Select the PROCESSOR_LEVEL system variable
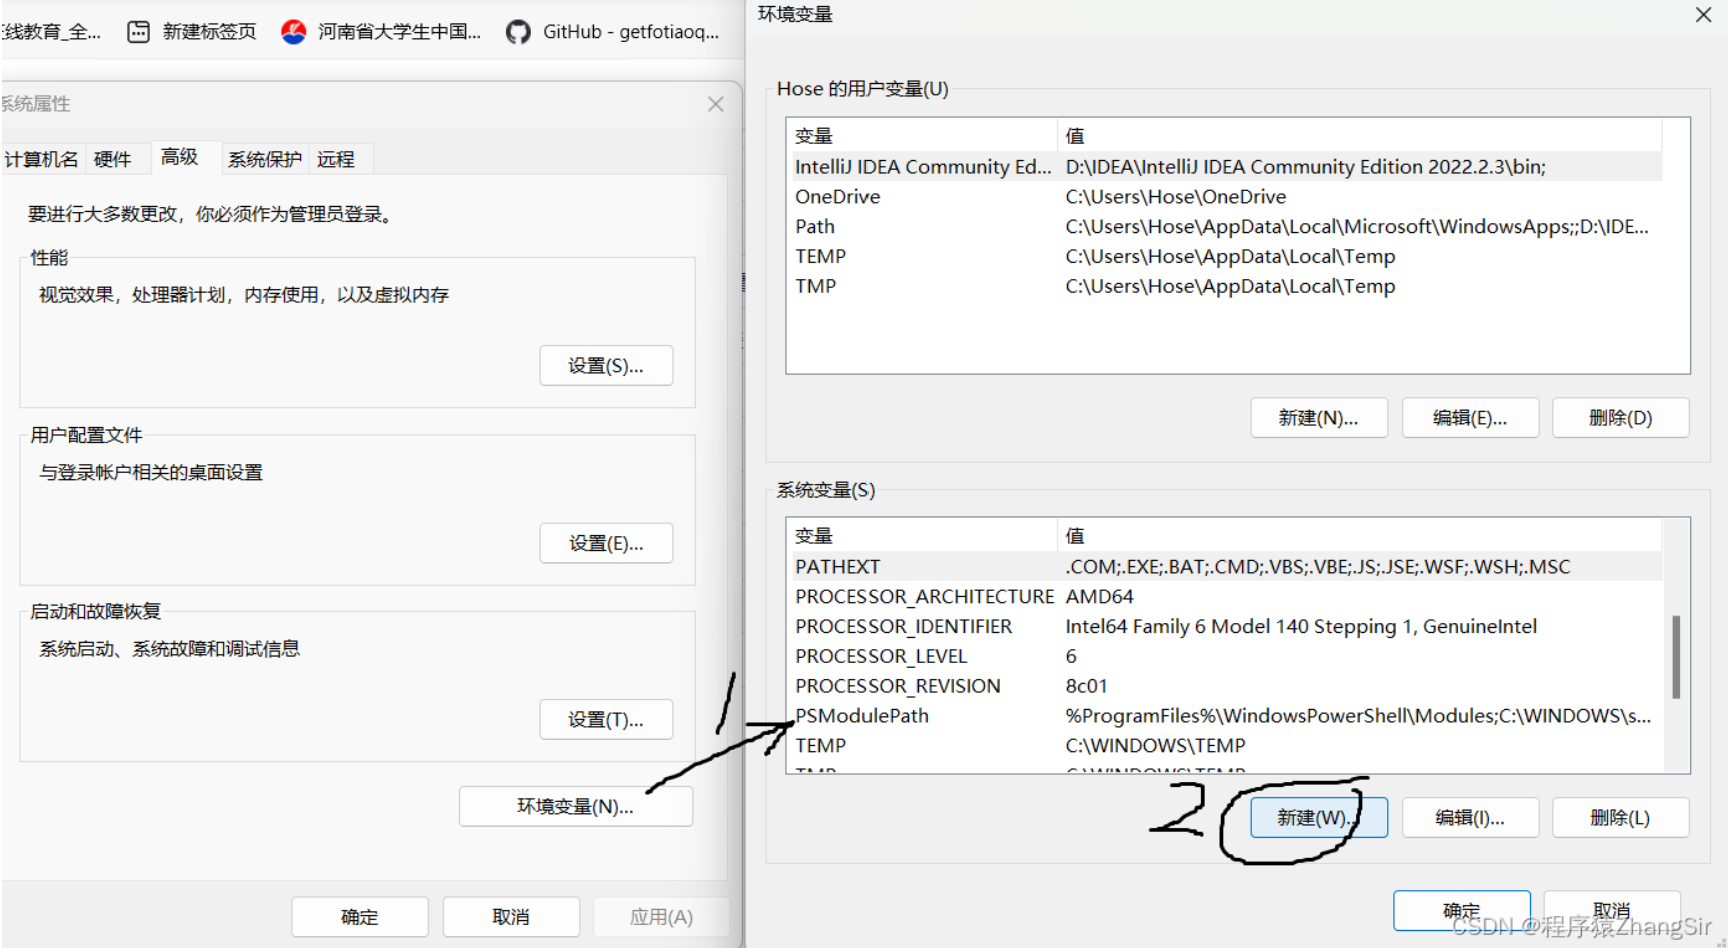 pos(1227,657)
